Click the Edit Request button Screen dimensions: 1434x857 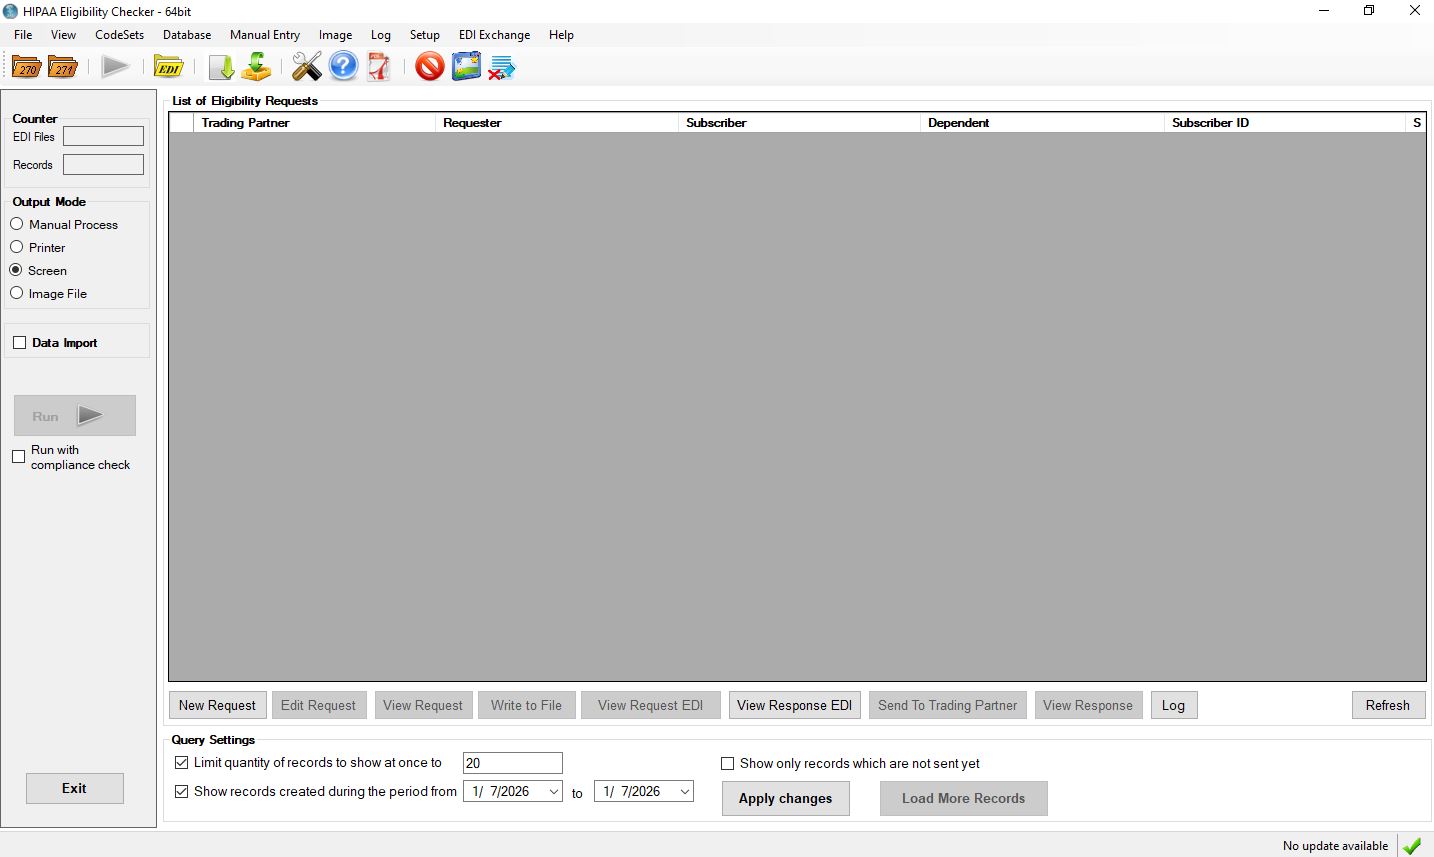(319, 705)
